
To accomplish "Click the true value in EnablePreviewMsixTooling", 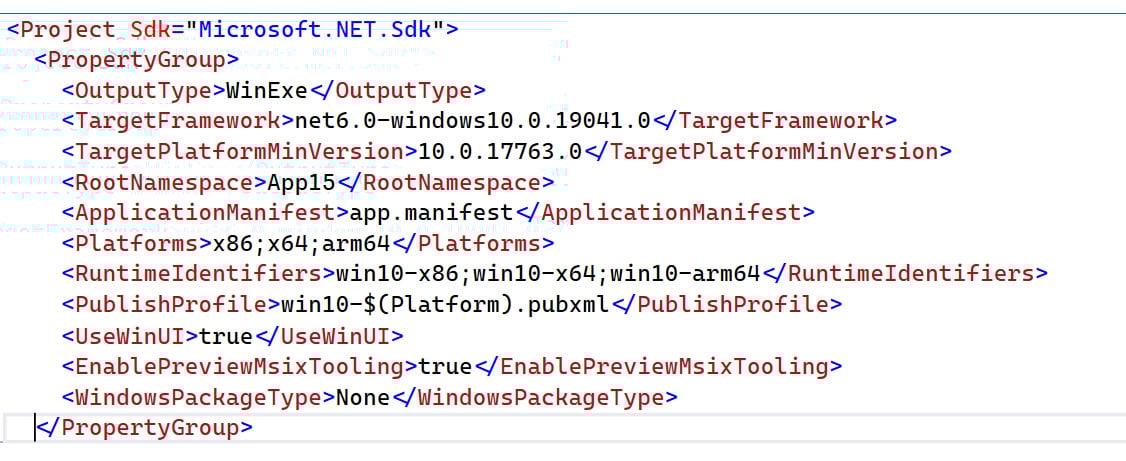I will (x=445, y=366).
